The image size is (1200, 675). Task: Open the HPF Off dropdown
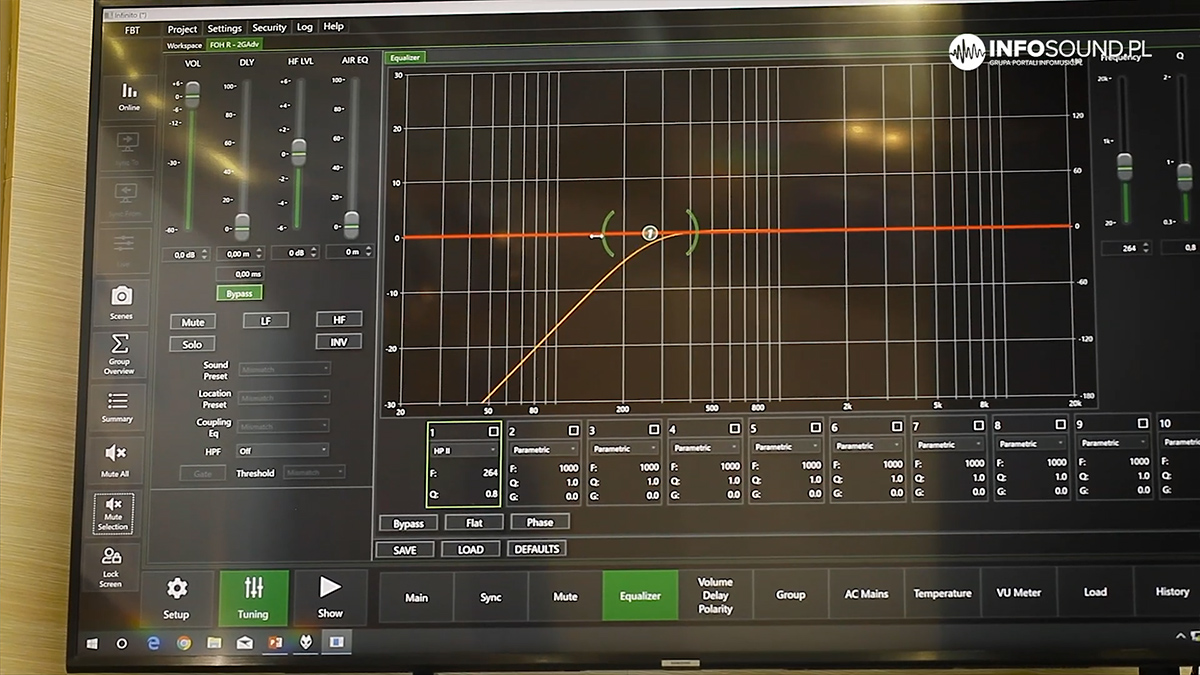click(x=282, y=450)
